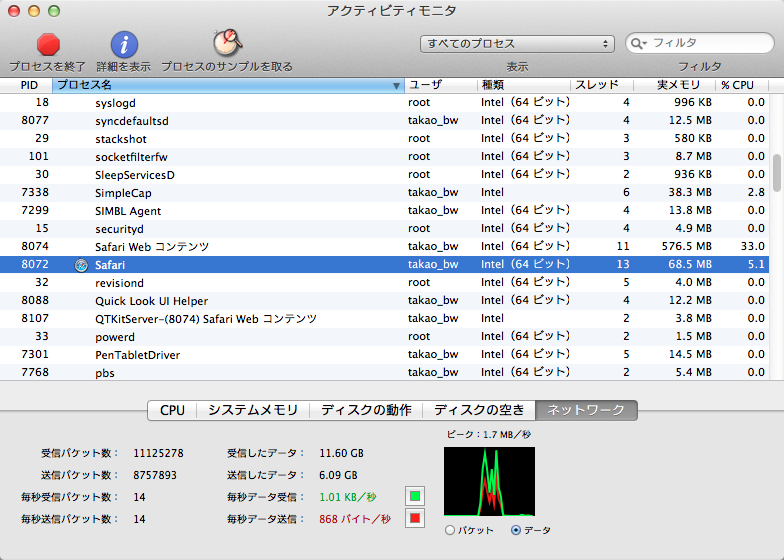Select the Safari Web コンテンツ row with PID 8074

coord(384,246)
